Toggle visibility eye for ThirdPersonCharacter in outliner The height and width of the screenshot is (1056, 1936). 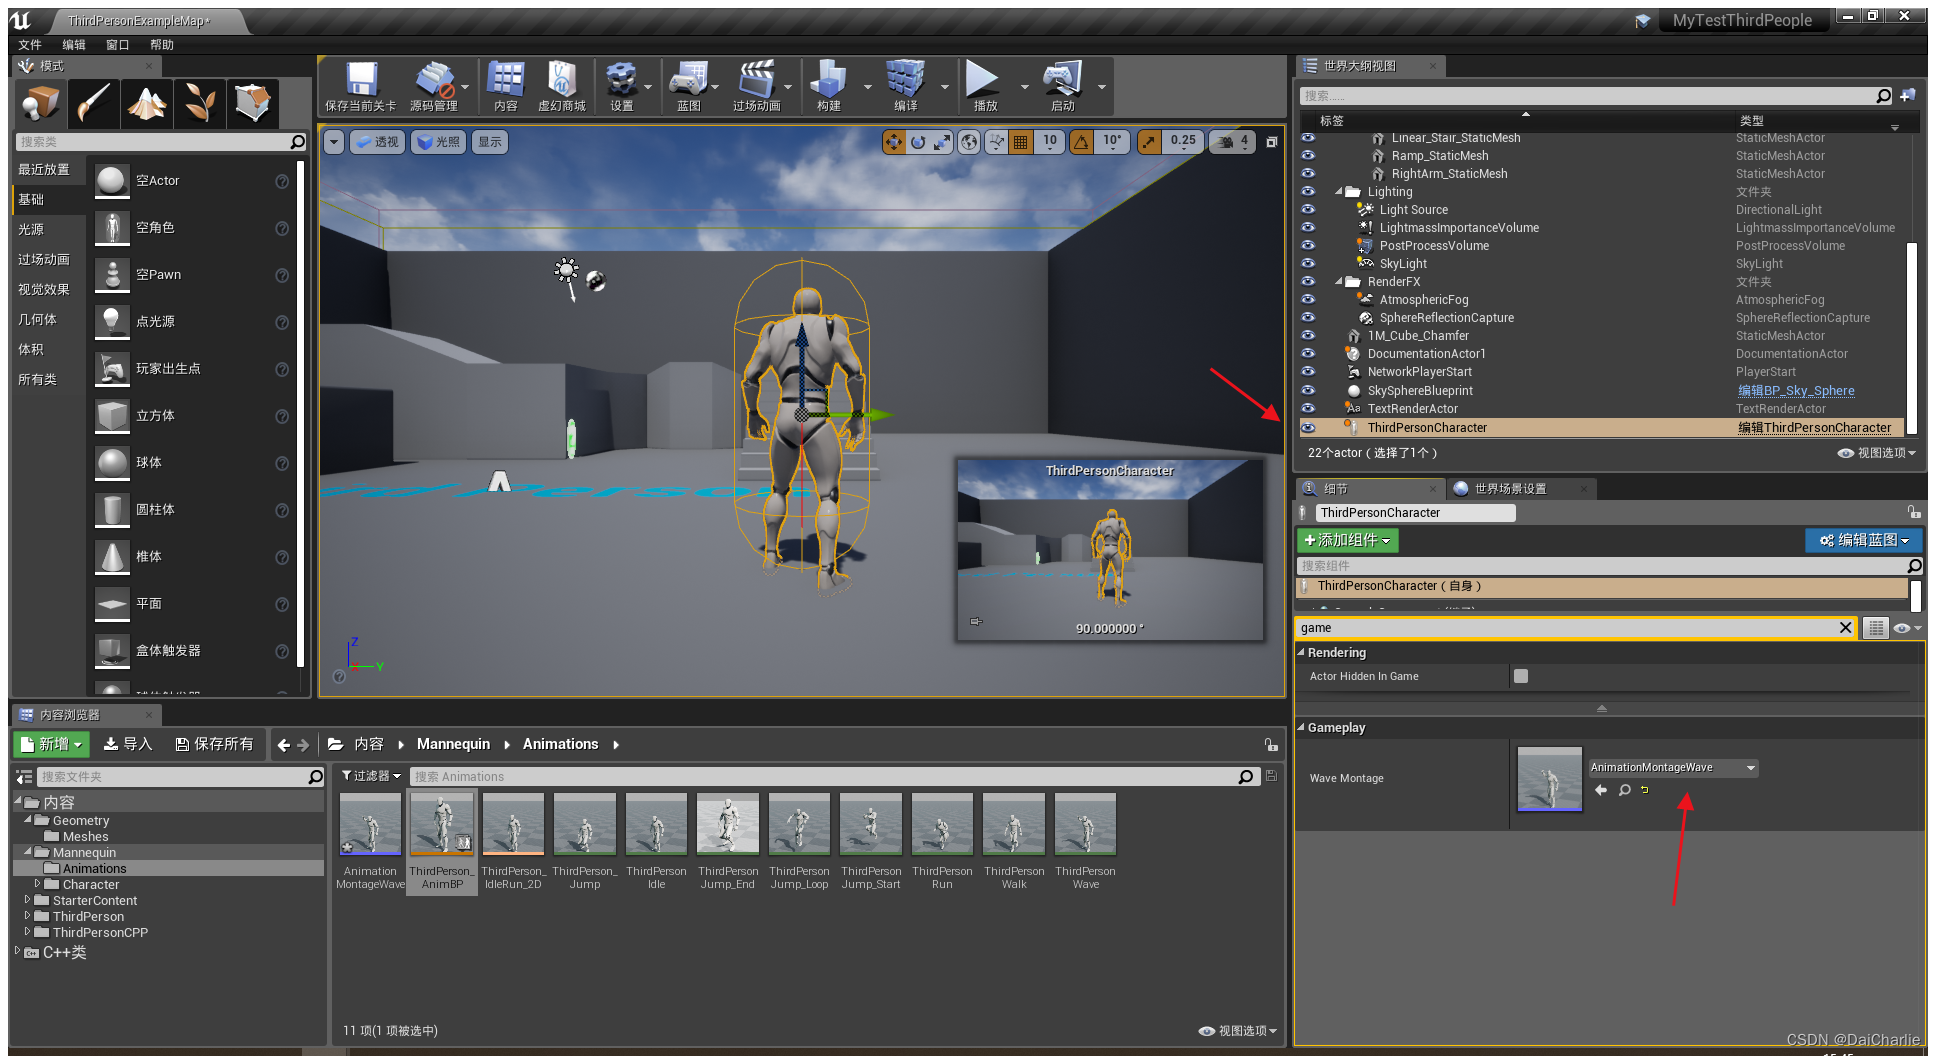1308,427
